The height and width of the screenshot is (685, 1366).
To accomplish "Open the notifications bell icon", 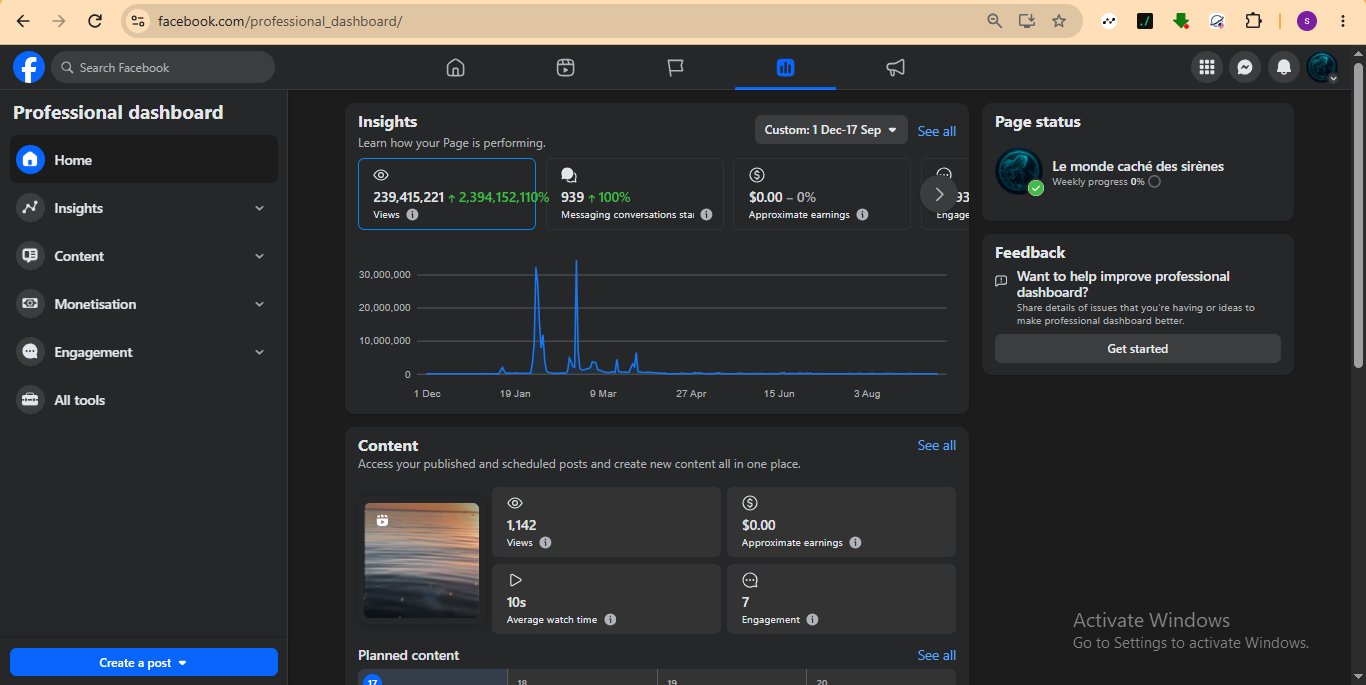I will coord(1284,67).
